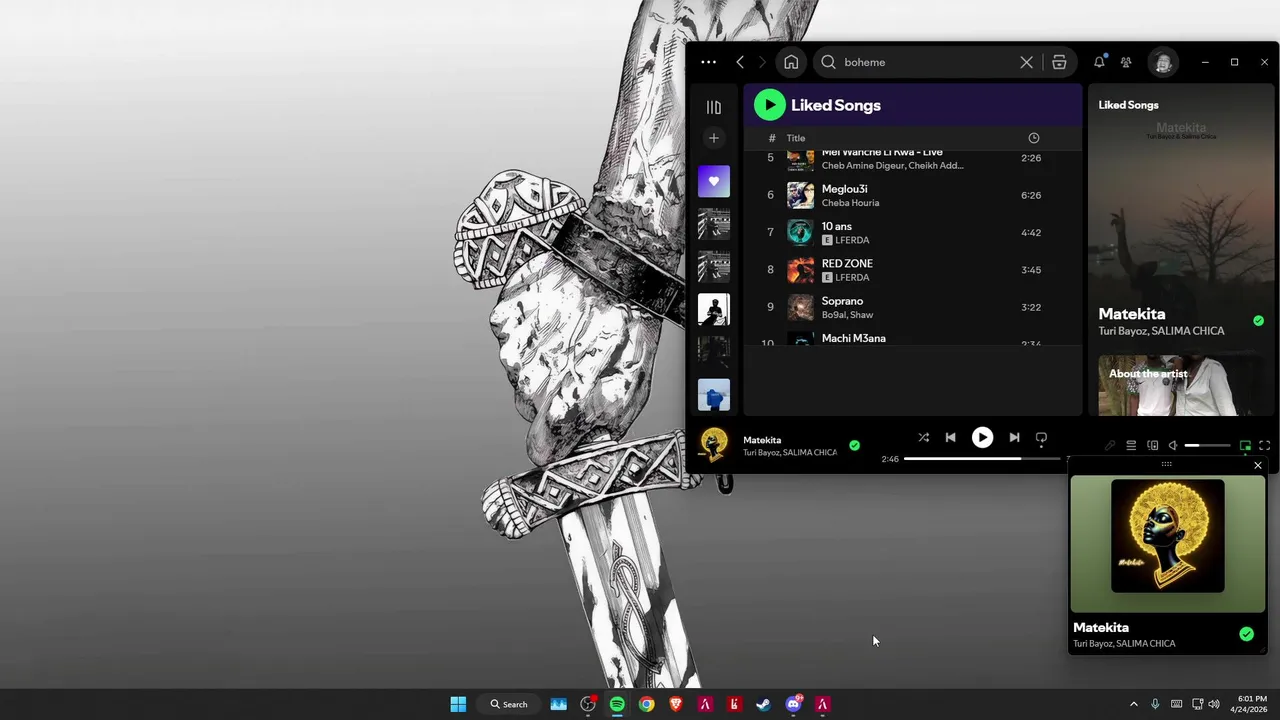The width and height of the screenshot is (1280, 720).
Task: Expand Your Library sidebar
Action: [713, 107]
